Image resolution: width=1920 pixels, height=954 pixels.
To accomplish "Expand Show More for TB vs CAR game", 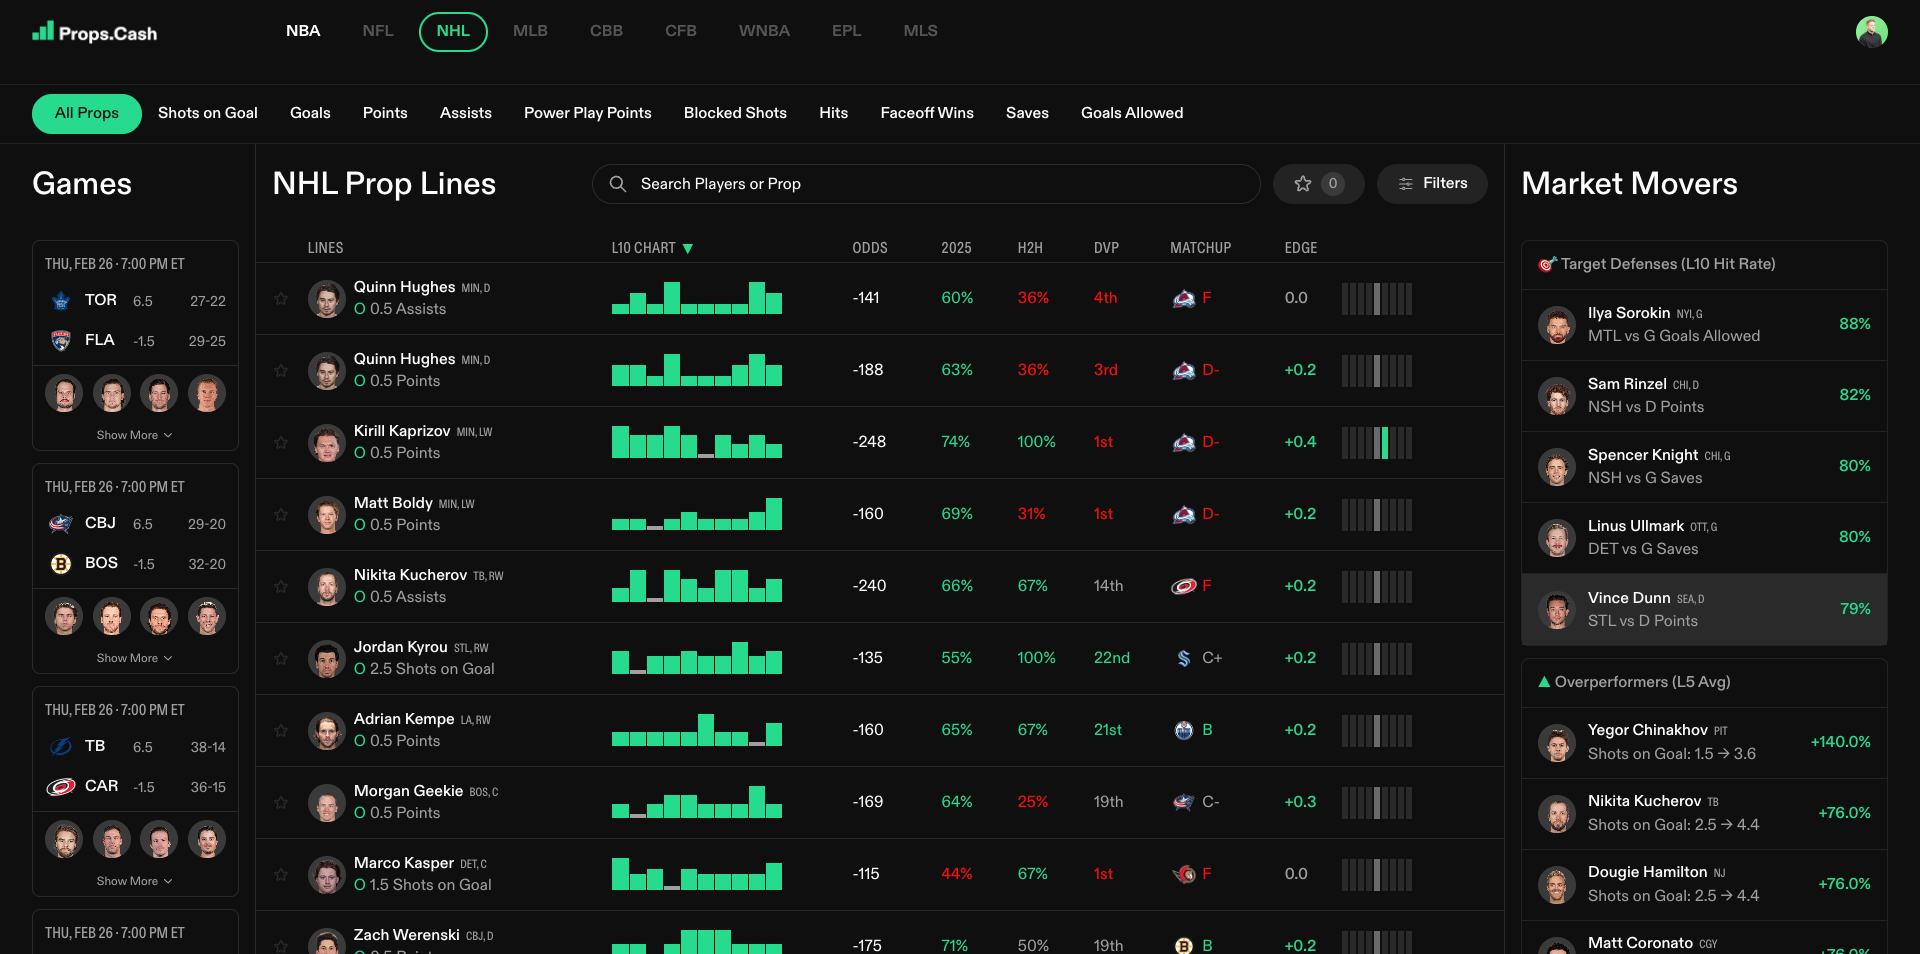I will tap(135, 881).
